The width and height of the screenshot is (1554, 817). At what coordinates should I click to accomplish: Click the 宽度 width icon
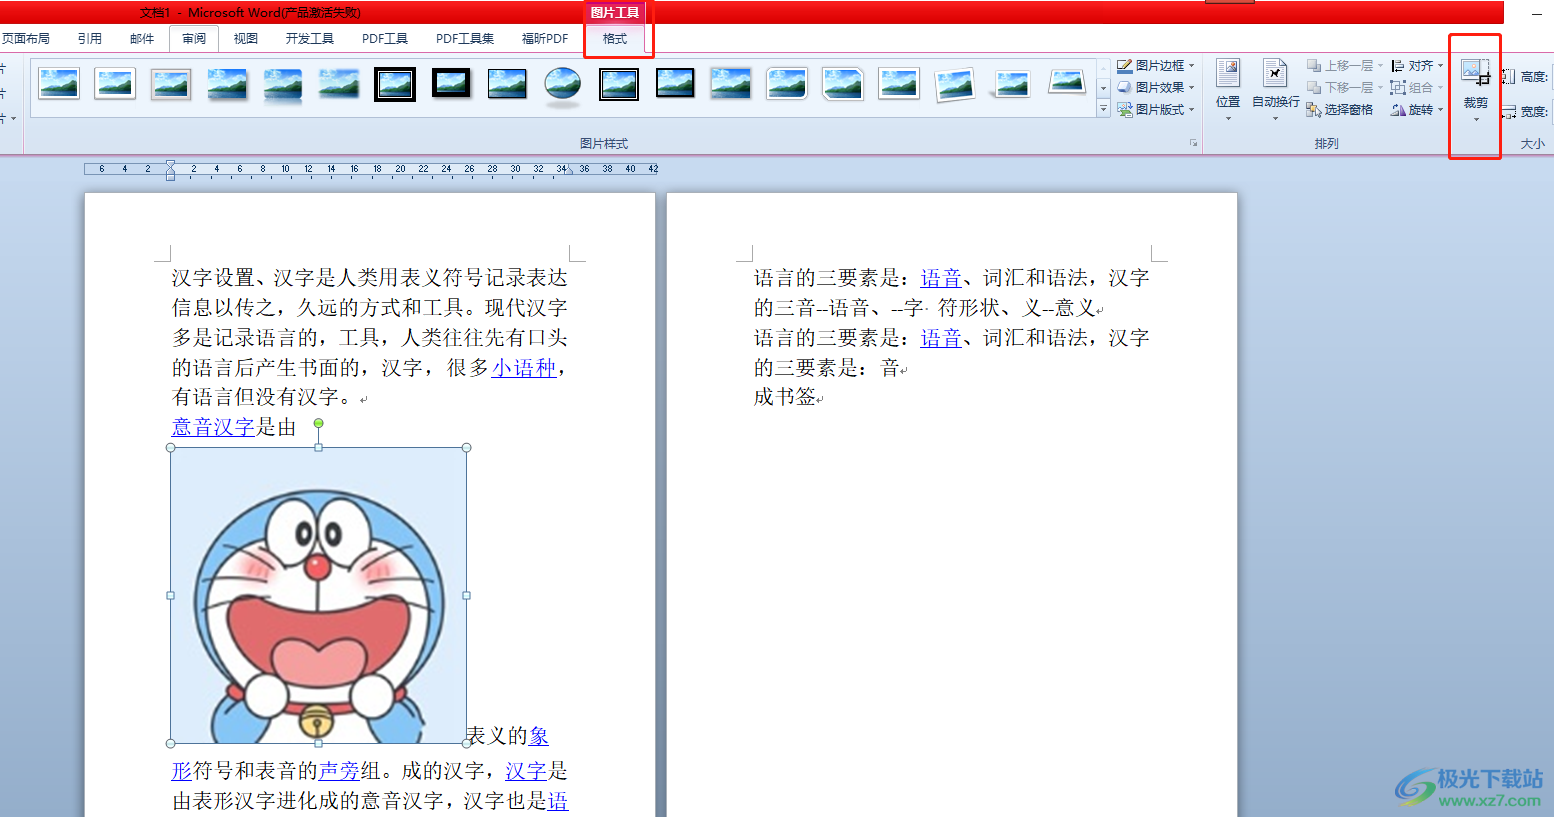(1509, 111)
